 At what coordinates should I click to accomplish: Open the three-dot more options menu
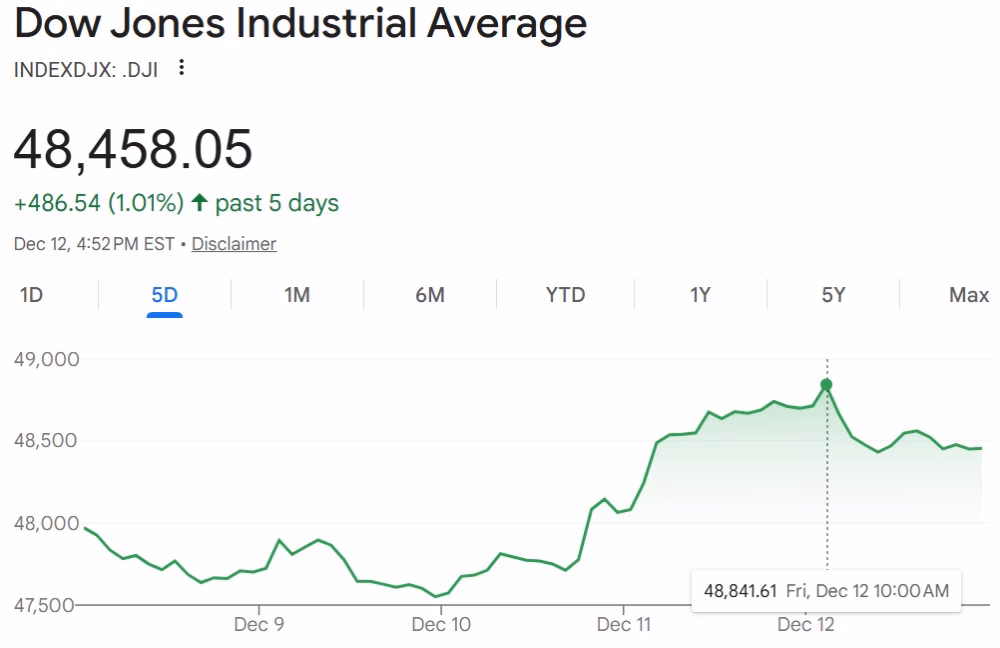(181, 68)
